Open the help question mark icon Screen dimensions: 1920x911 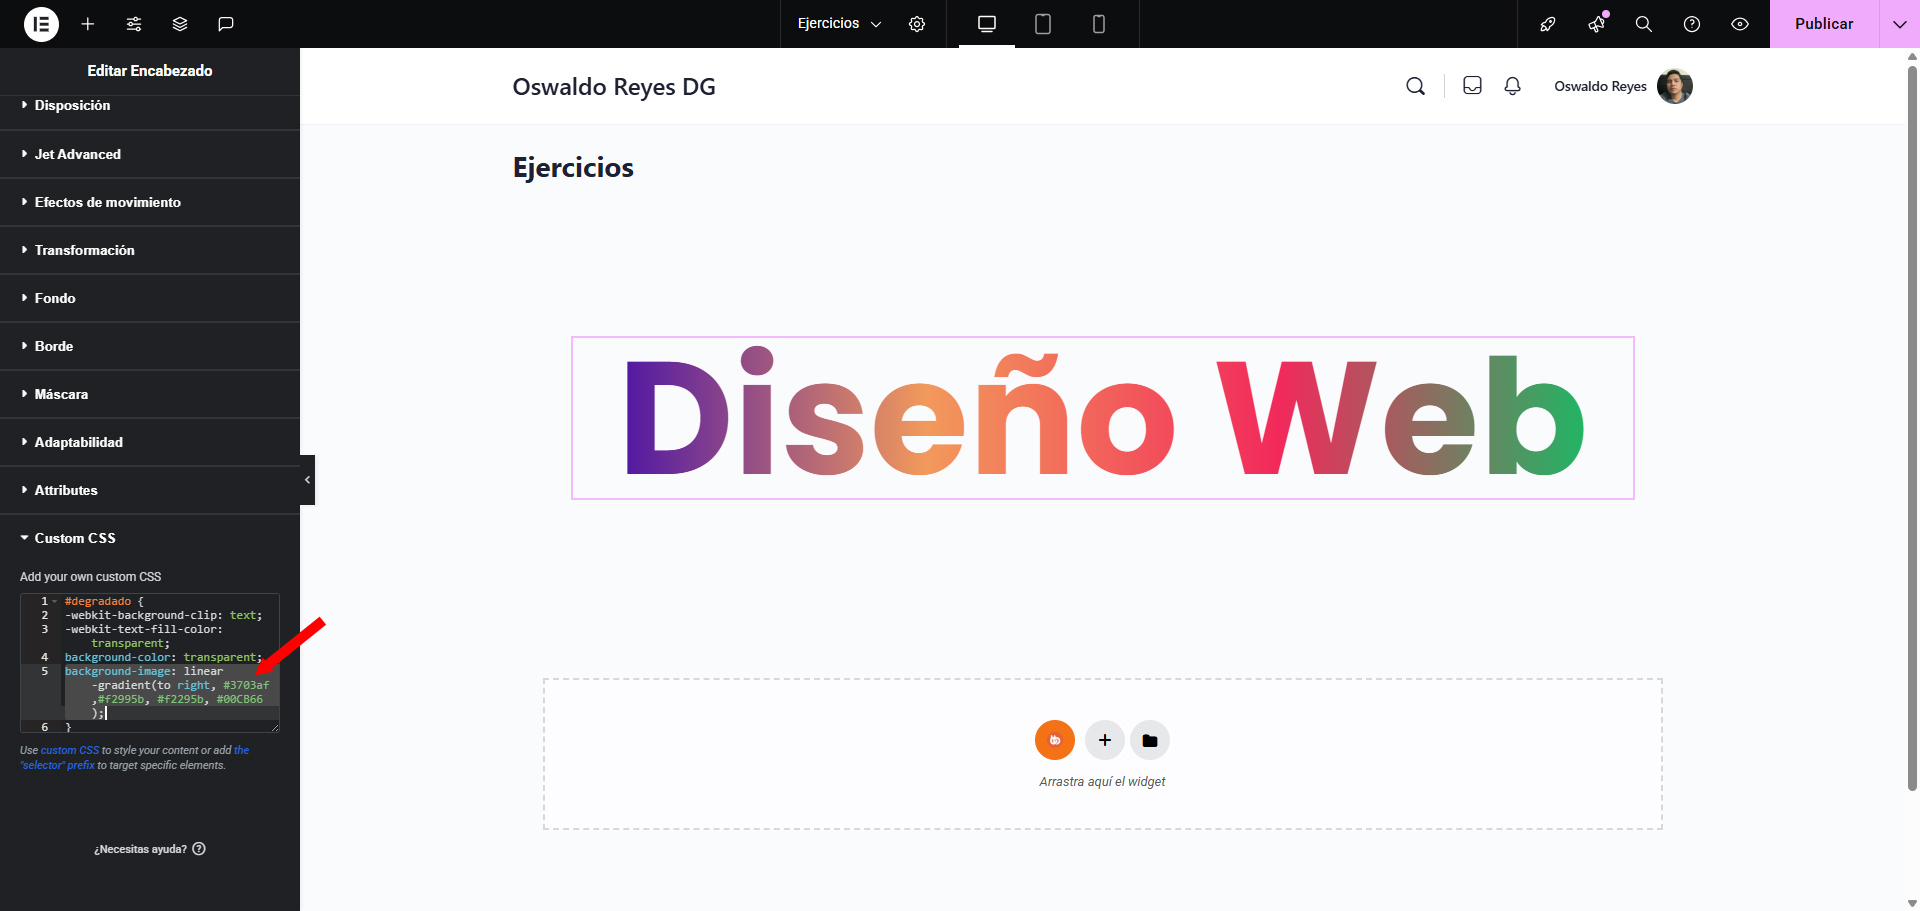(1691, 24)
